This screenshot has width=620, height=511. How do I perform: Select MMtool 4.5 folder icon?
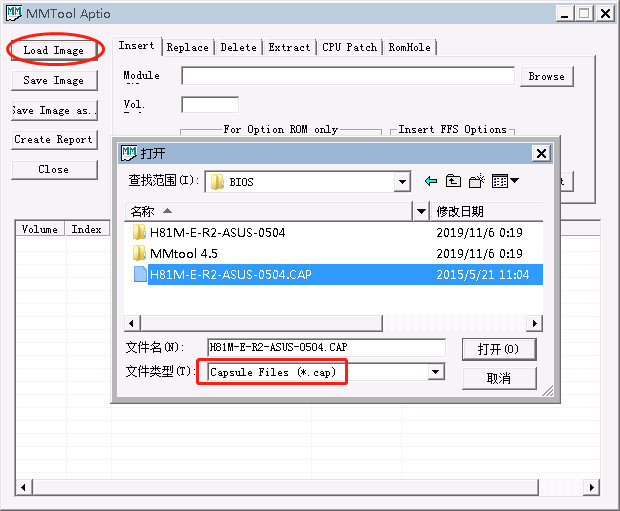pyautogui.click(x=139, y=253)
